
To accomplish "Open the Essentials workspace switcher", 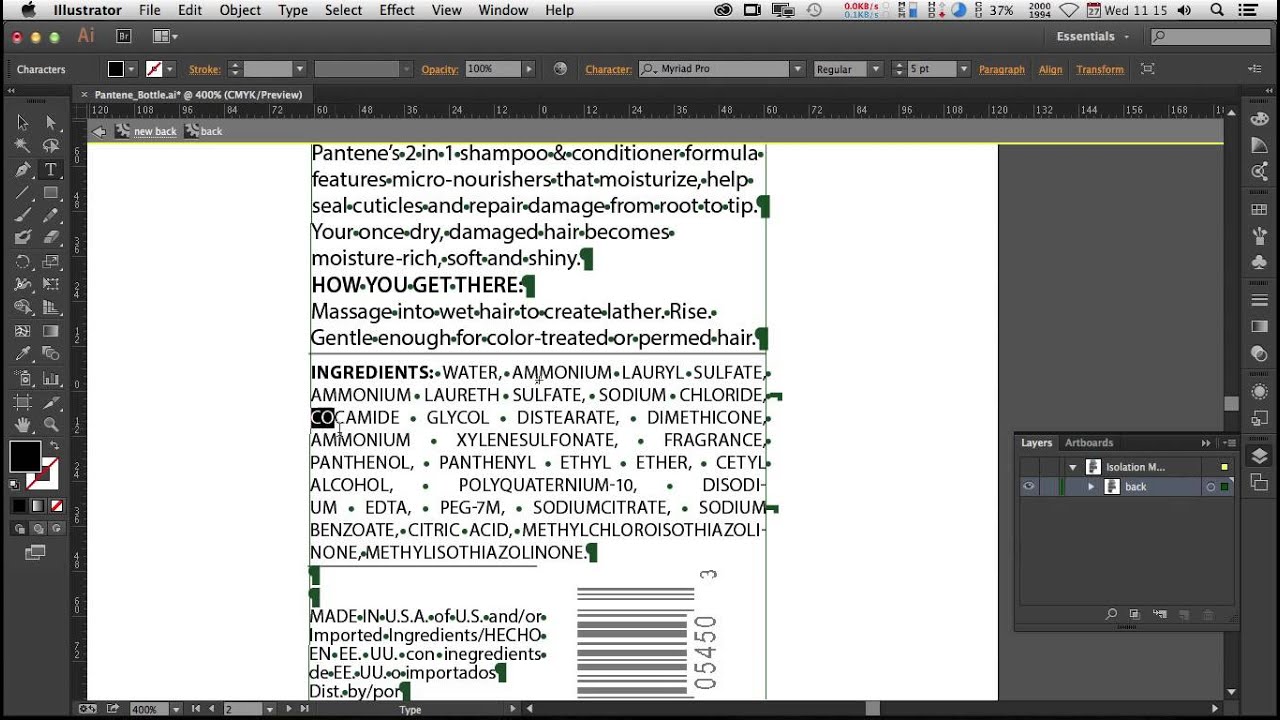I will click(1092, 36).
